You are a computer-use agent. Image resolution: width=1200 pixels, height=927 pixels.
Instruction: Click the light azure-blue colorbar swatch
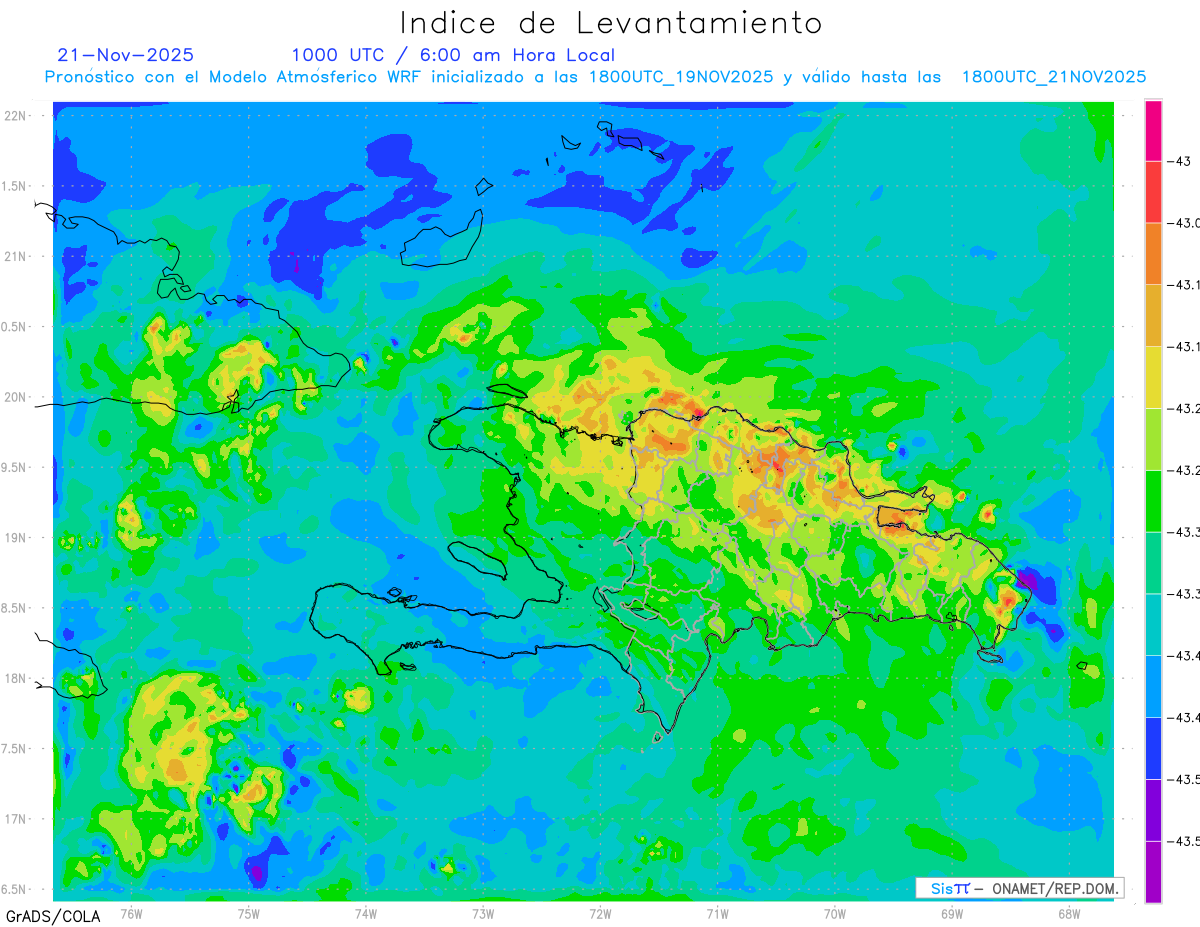click(1154, 686)
